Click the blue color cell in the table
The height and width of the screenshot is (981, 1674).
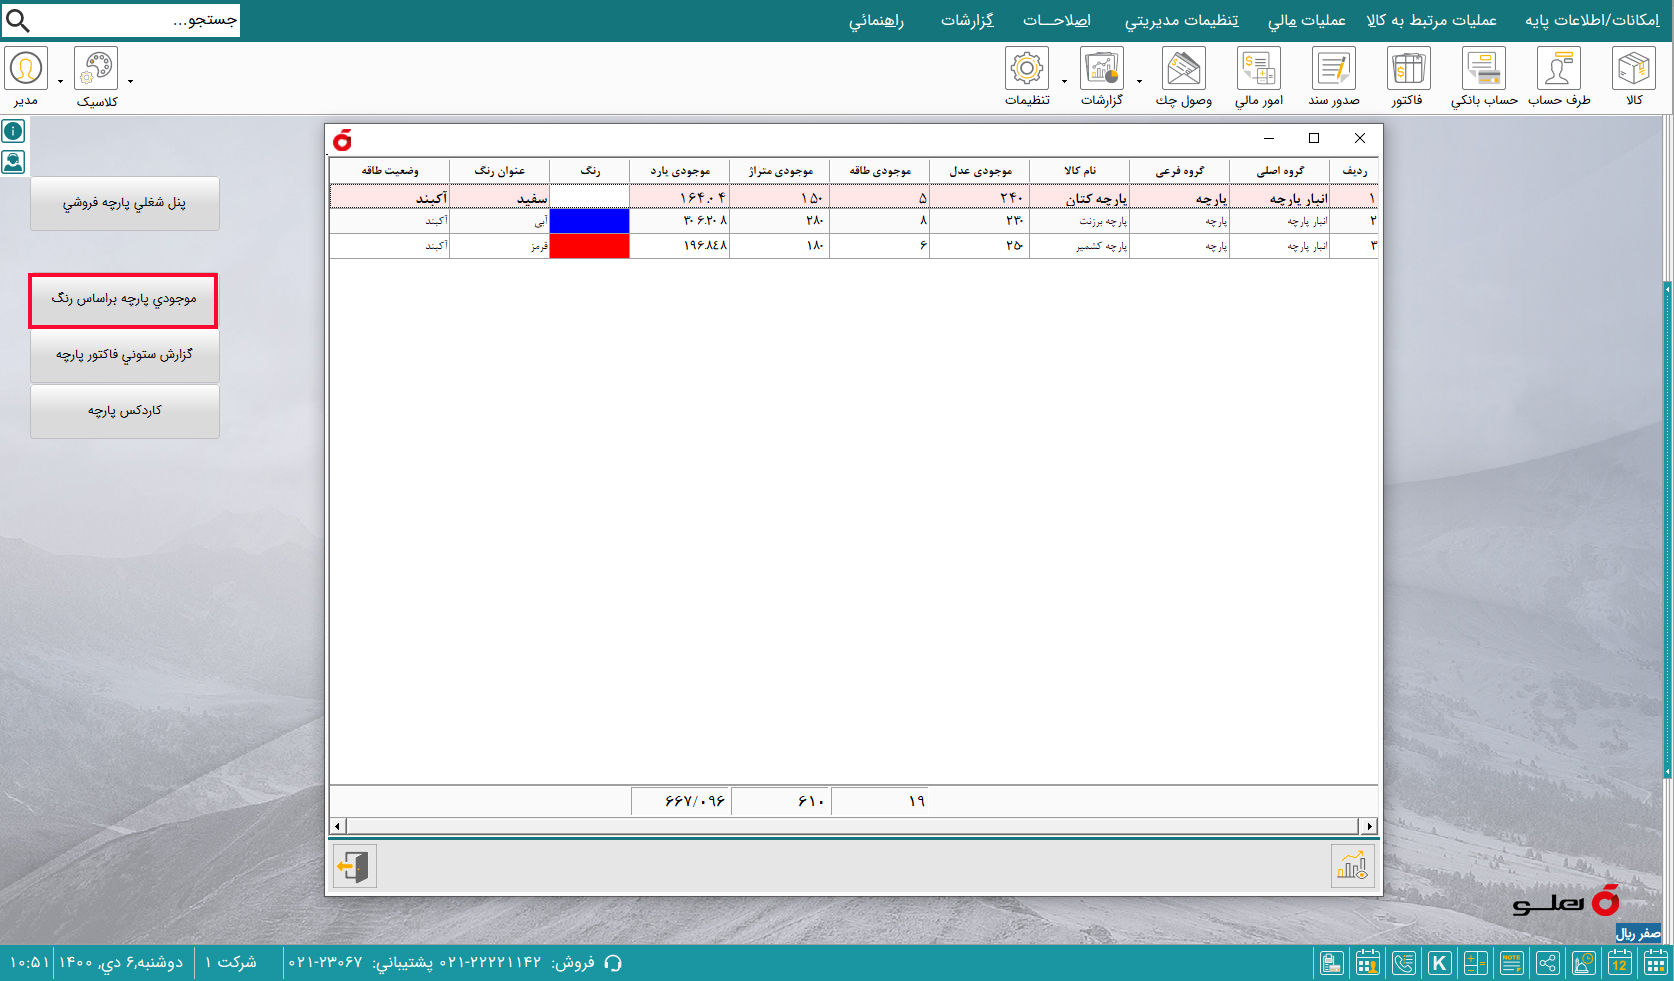(x=589, y=221)
